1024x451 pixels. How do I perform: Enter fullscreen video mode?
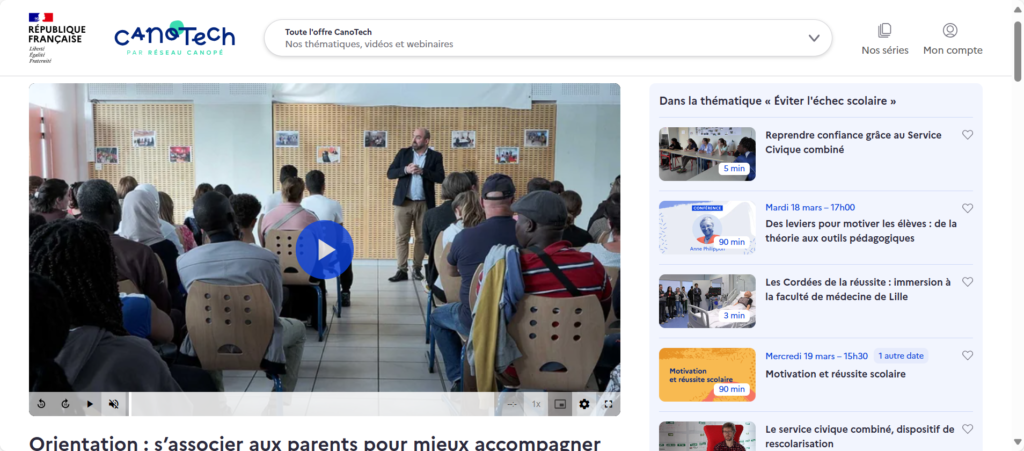pos(608,404)
